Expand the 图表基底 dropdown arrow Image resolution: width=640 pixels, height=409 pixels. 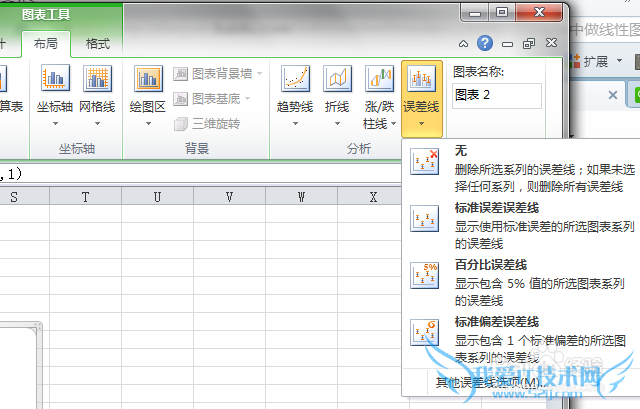click(247, 99)
